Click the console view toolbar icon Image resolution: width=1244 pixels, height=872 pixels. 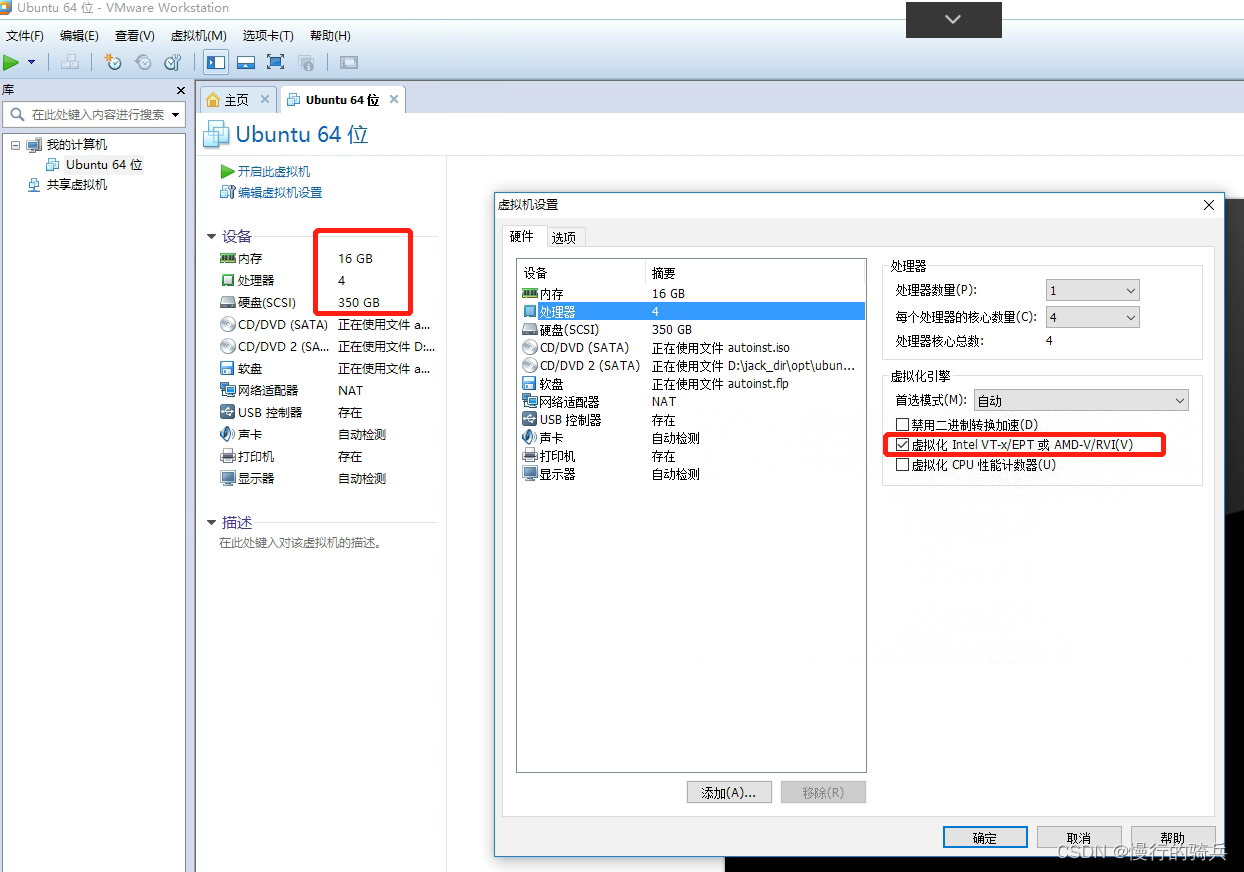click(x=348, y=62)
